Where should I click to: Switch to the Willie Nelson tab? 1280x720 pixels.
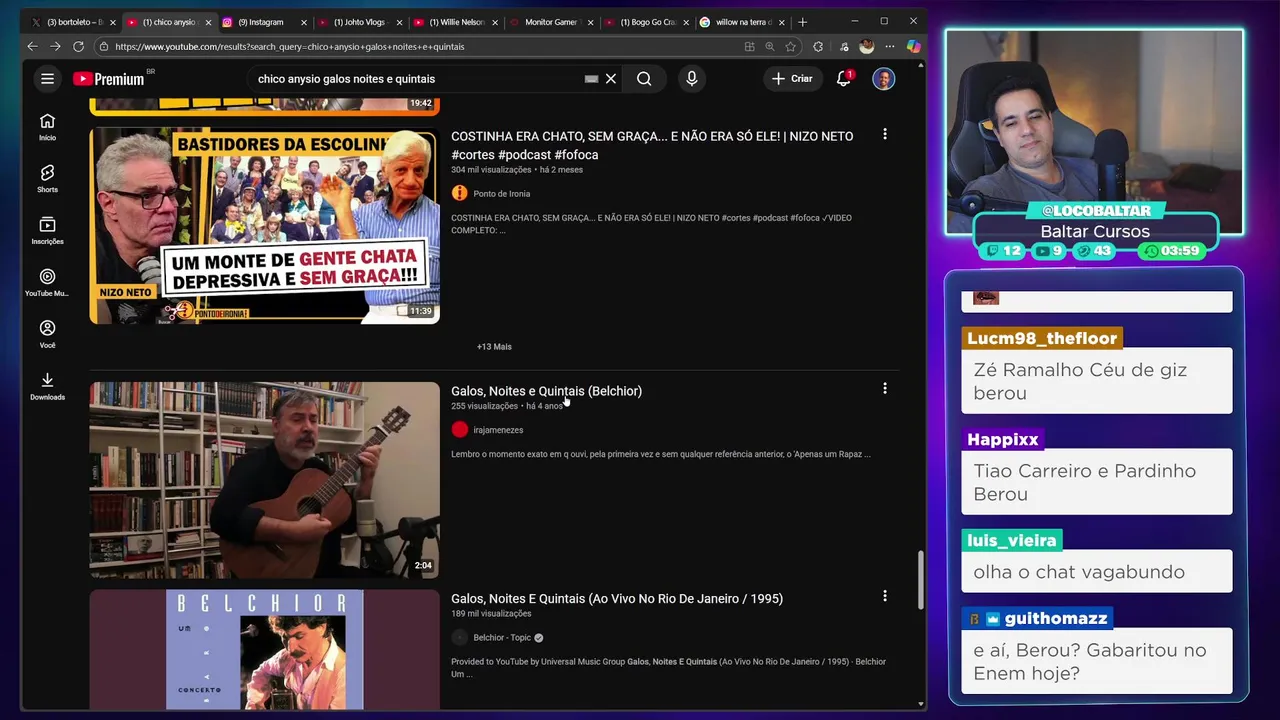point(455,22)
